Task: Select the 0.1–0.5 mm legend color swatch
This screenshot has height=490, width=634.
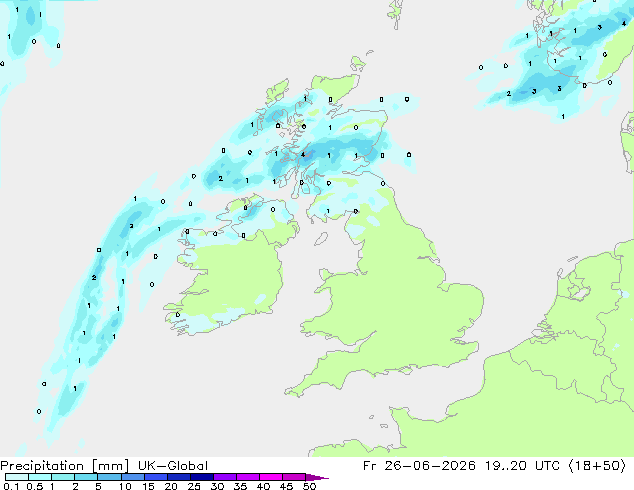Action: (17, 477)
